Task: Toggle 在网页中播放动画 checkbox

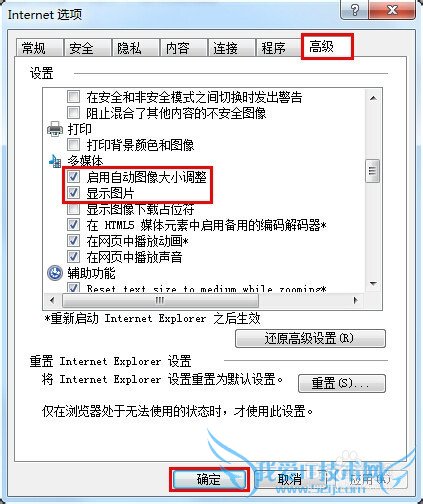Action: pyautogui.click(x=73, y=241)
